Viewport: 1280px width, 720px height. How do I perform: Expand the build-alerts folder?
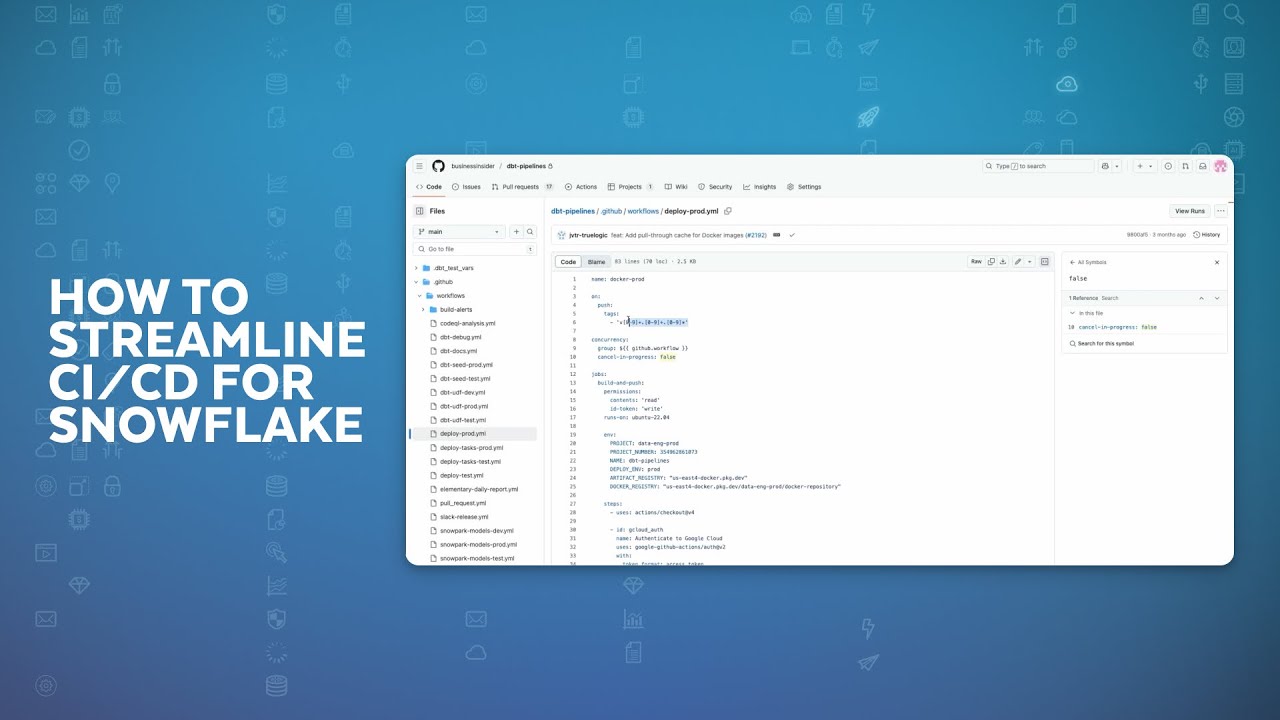pos(423,310)
